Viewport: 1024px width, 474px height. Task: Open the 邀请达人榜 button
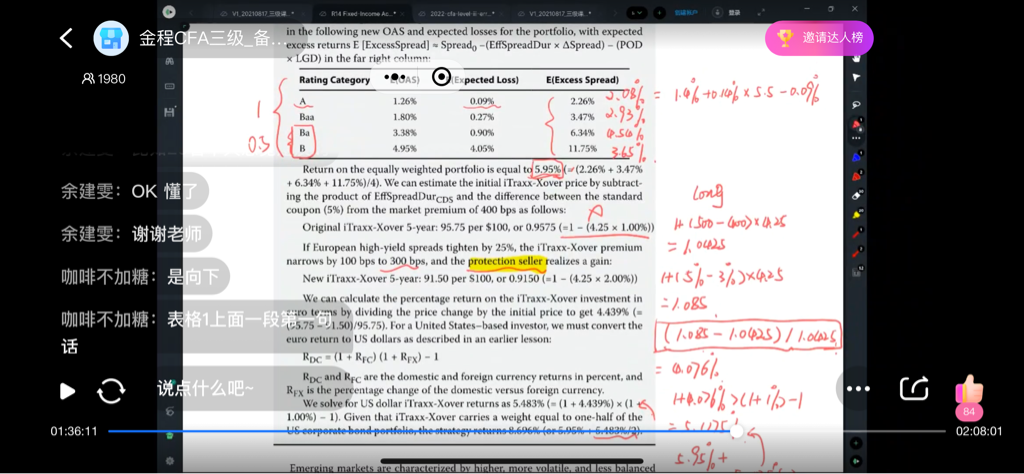point(820,38)
